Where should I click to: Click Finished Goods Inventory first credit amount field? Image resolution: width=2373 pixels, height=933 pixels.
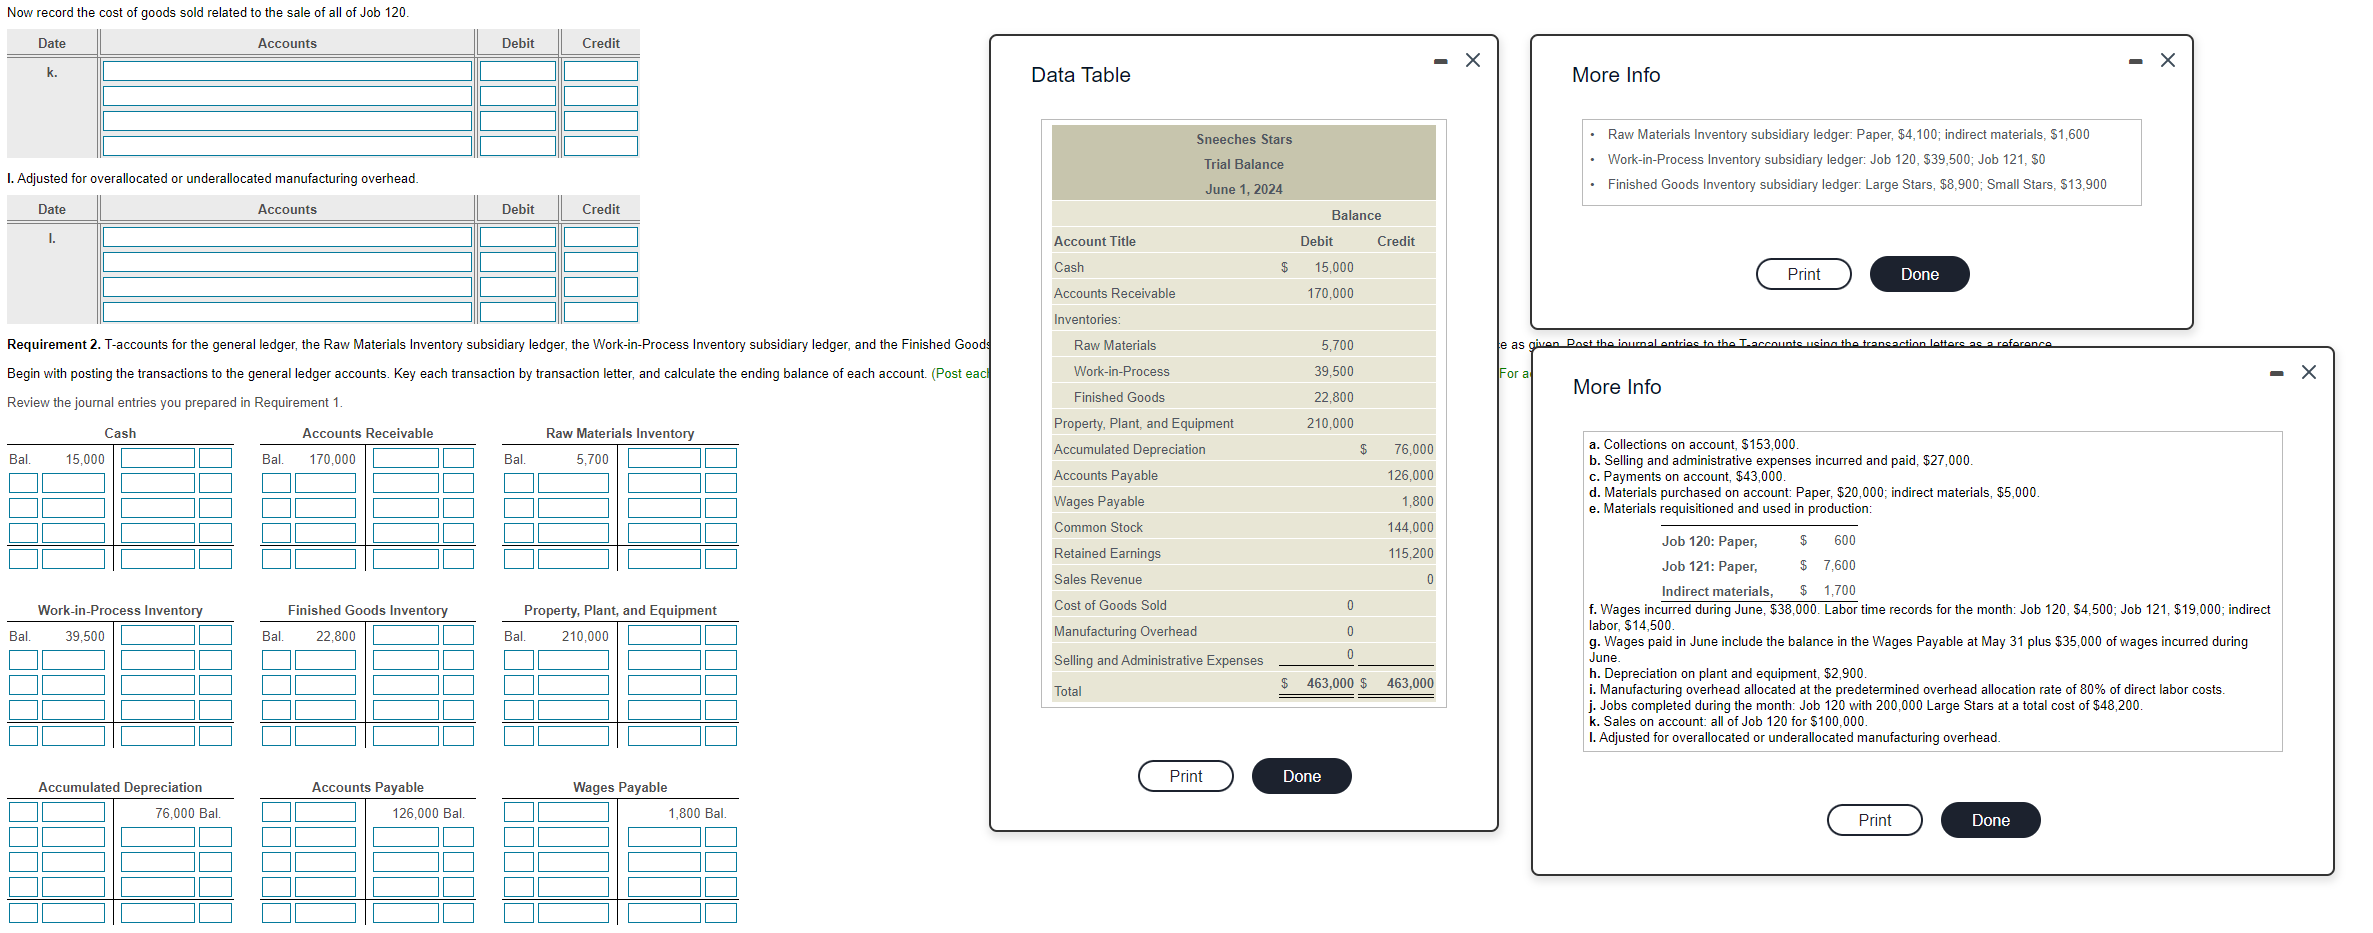click(406, 635)
